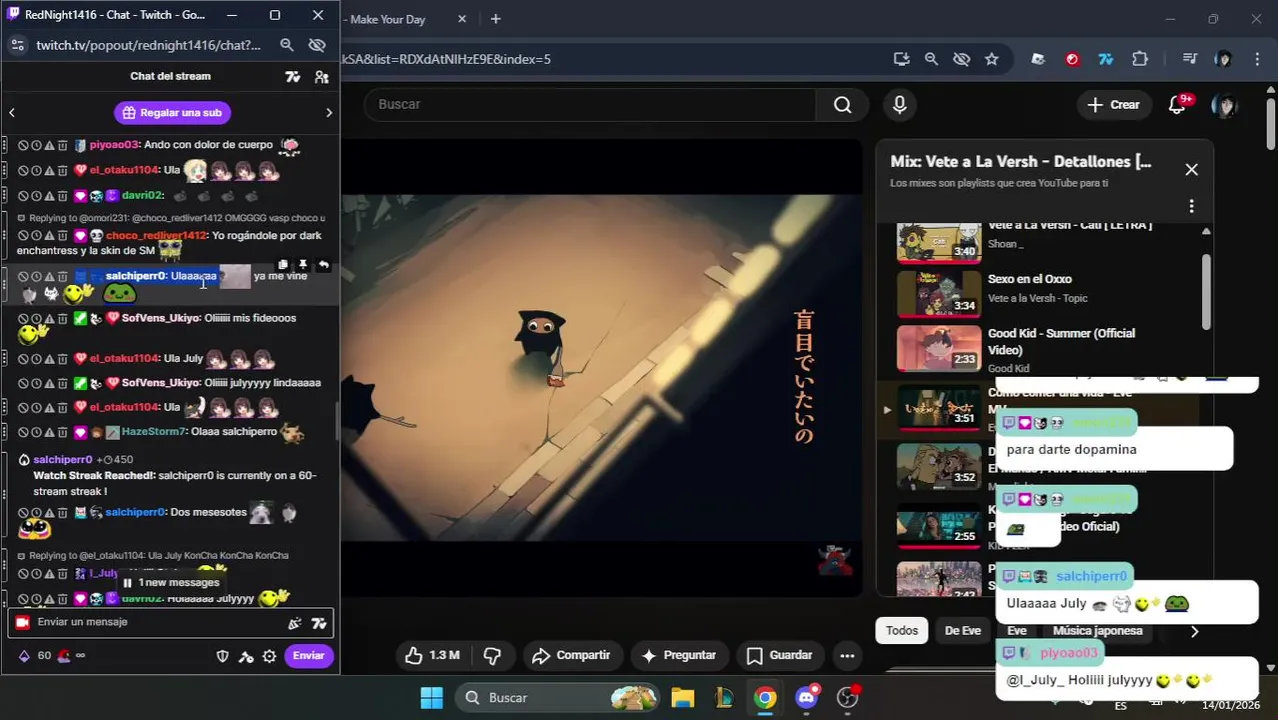The height and width of the screenshot is (720, 1278).
Task: Click YouTube Buscar search field
Action: tap(590, 104)
